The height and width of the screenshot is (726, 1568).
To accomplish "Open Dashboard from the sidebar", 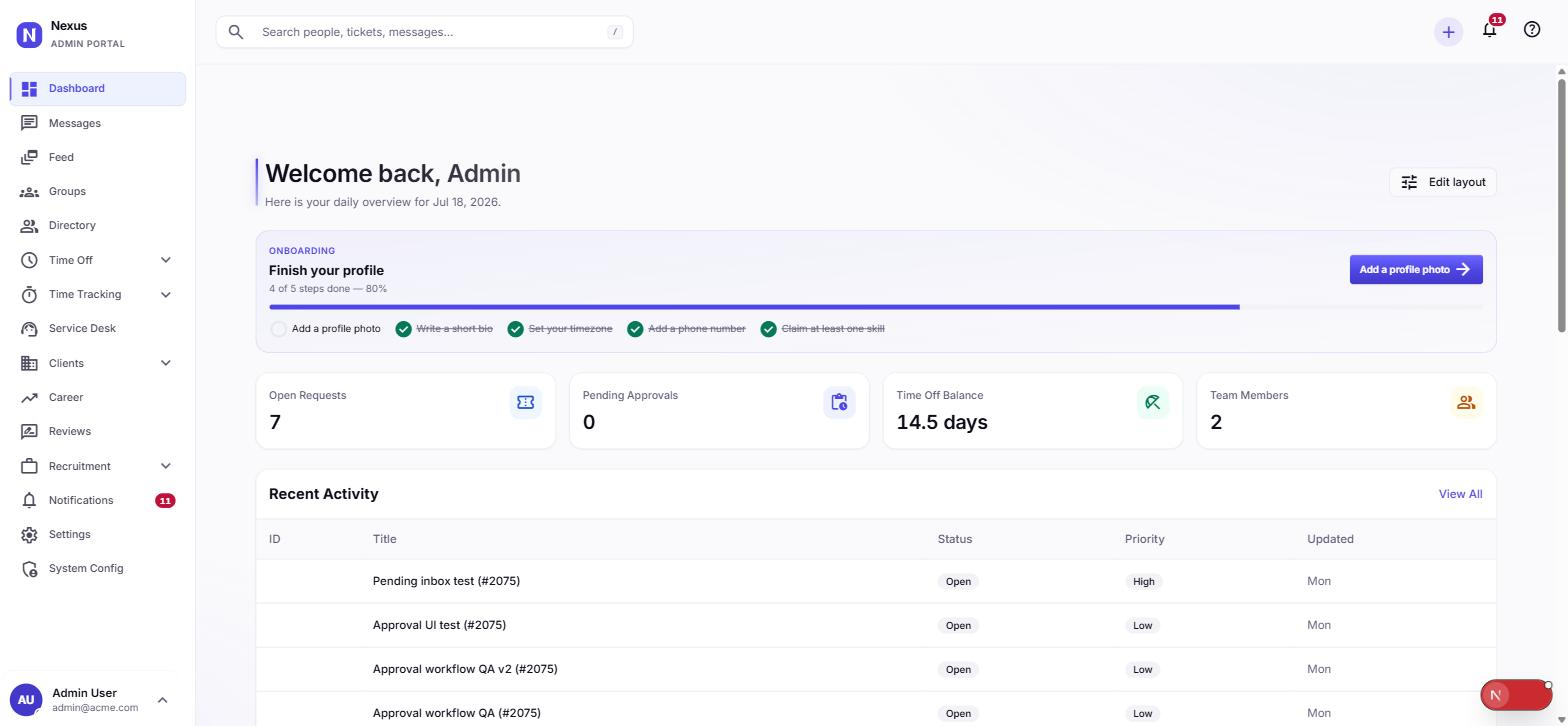I will [x=98, y=88].
